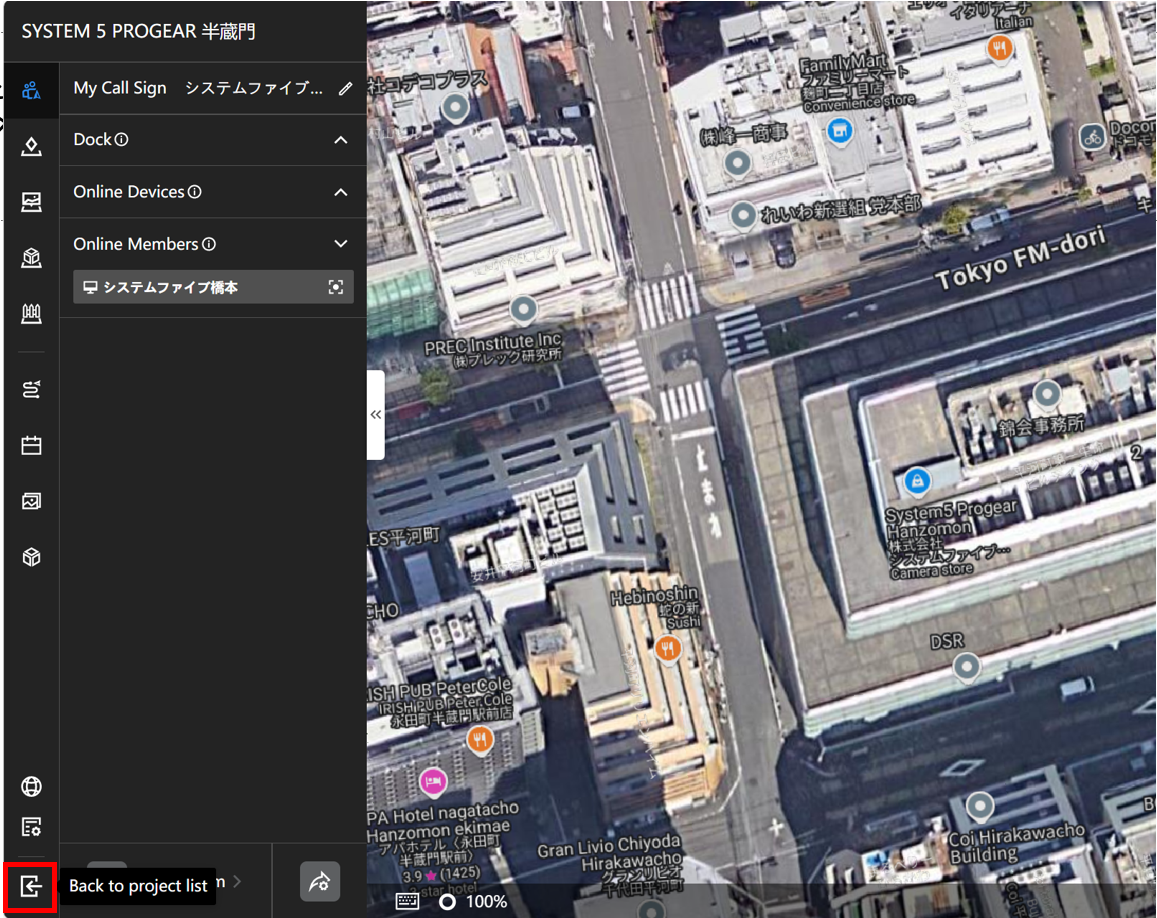Open the map annotations pin icon

[x=31, y=146]
